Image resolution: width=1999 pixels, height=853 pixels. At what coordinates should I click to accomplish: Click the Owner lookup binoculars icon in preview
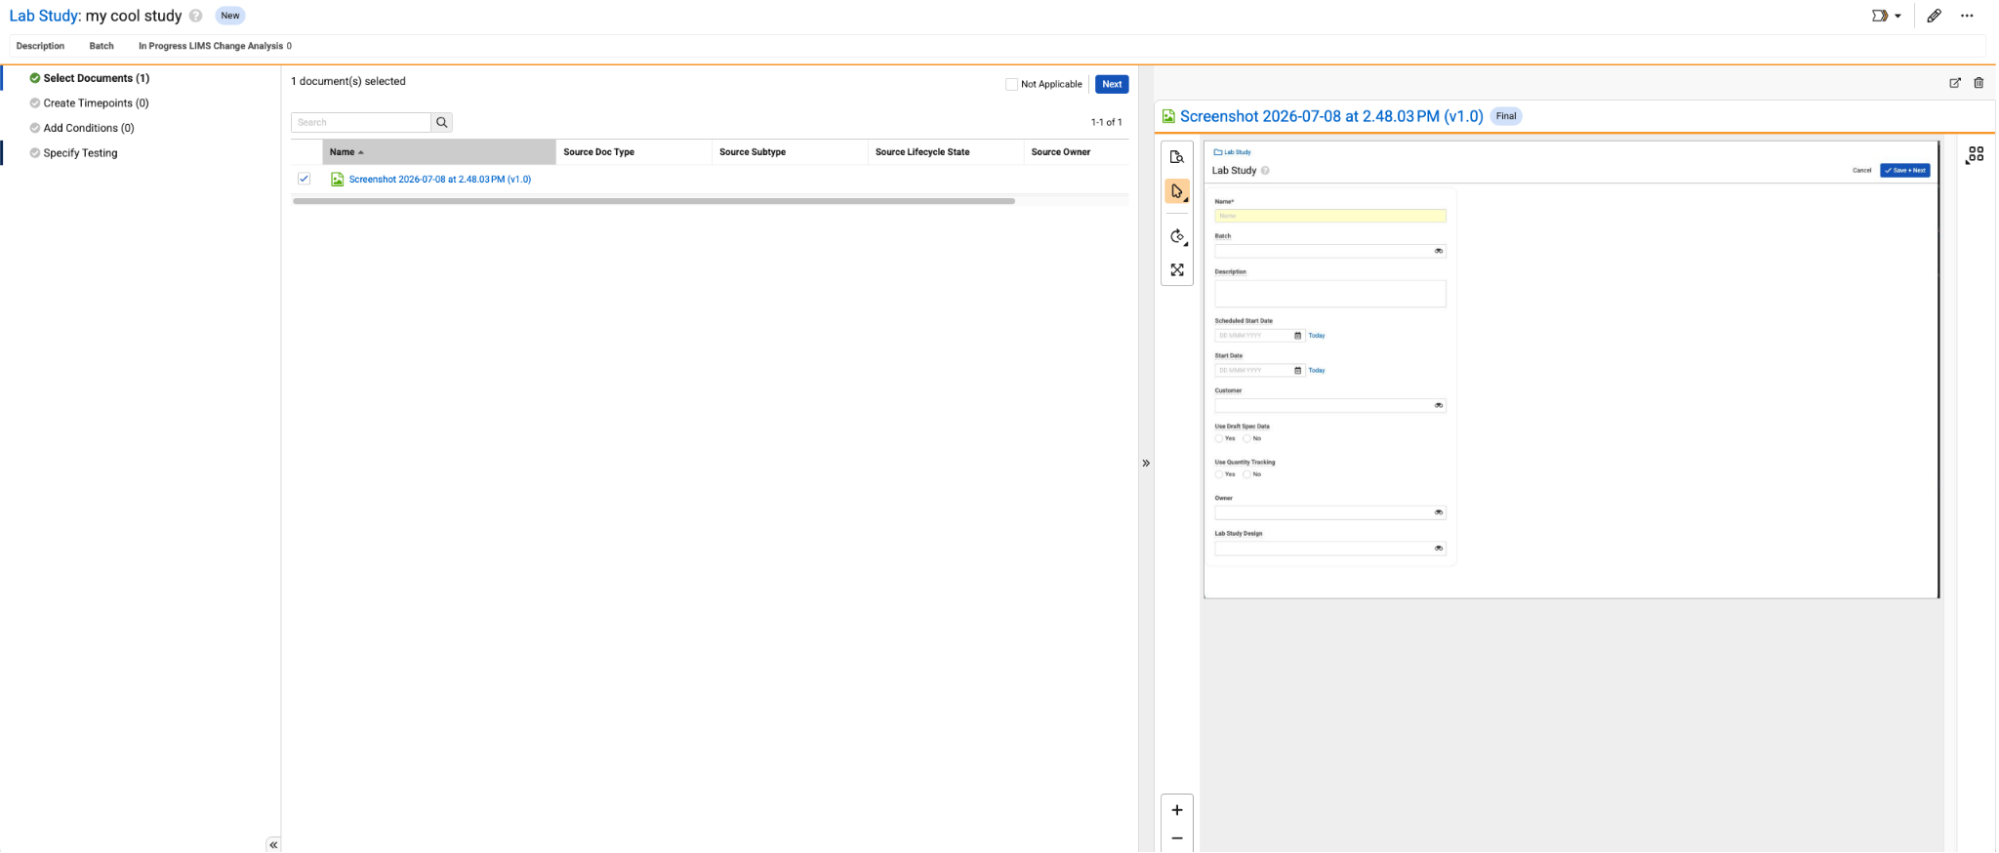point(1438,512)
